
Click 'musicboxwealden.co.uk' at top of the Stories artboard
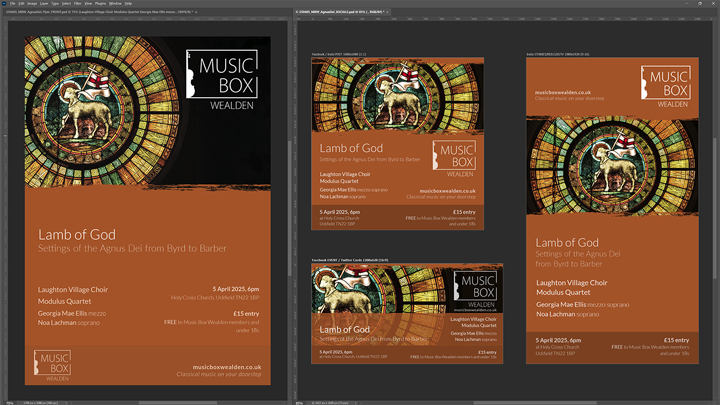(563, 92)
